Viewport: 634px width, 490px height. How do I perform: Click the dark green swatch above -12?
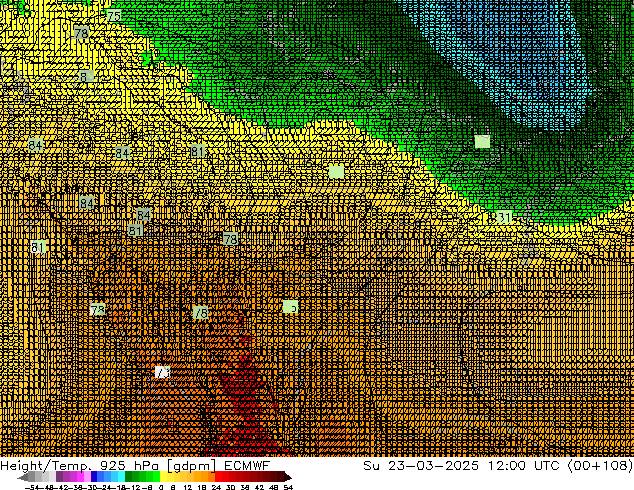point(129,477)
